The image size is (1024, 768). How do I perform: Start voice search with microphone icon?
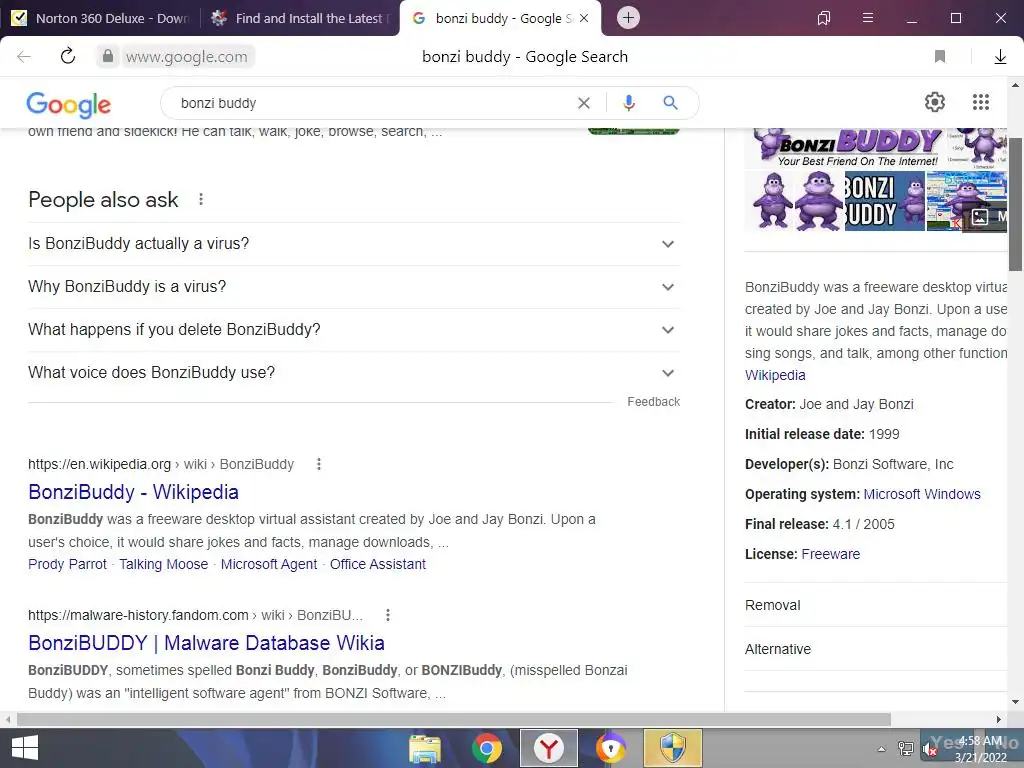(628, 103)
